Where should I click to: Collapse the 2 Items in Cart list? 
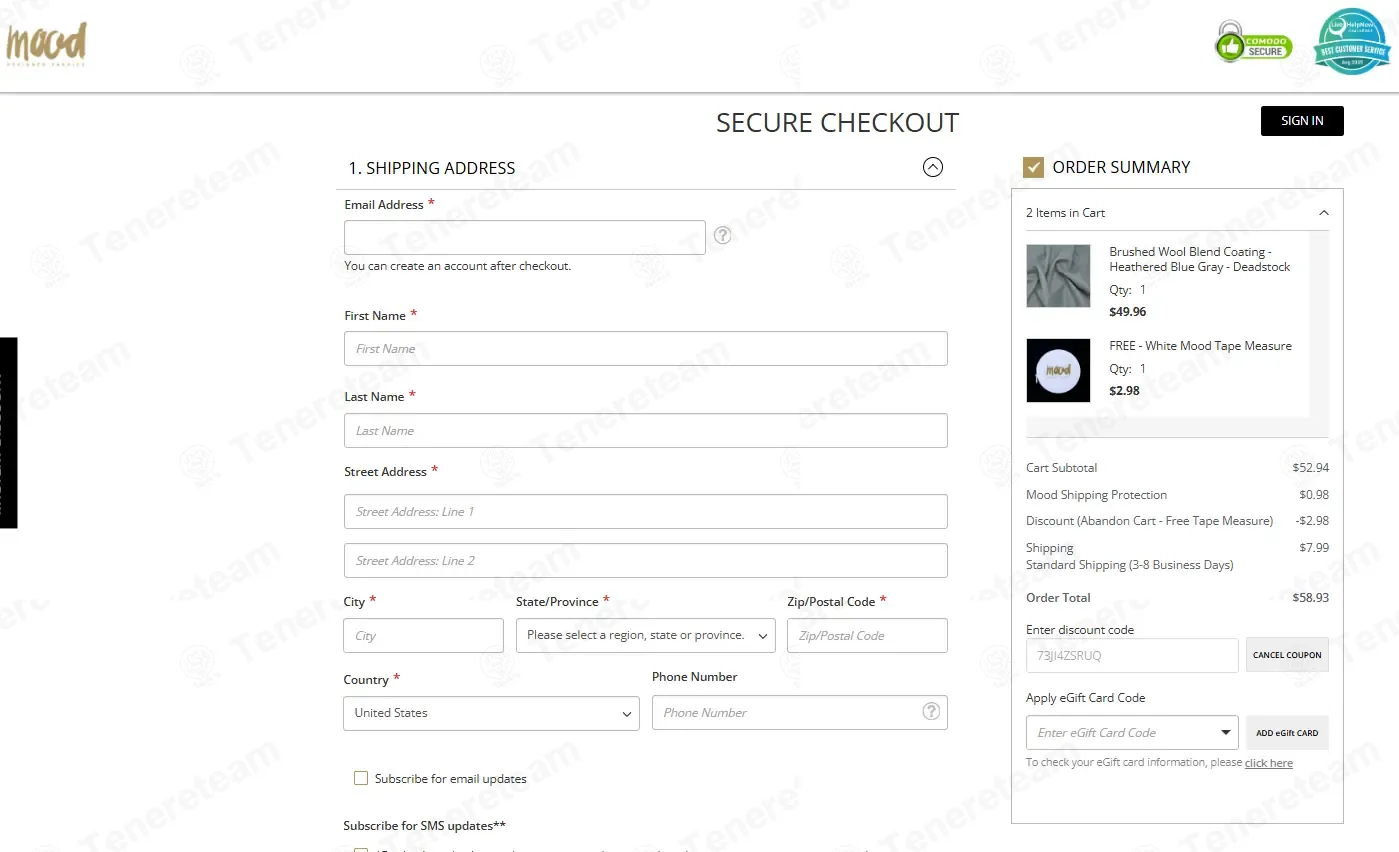(1323, 213)
